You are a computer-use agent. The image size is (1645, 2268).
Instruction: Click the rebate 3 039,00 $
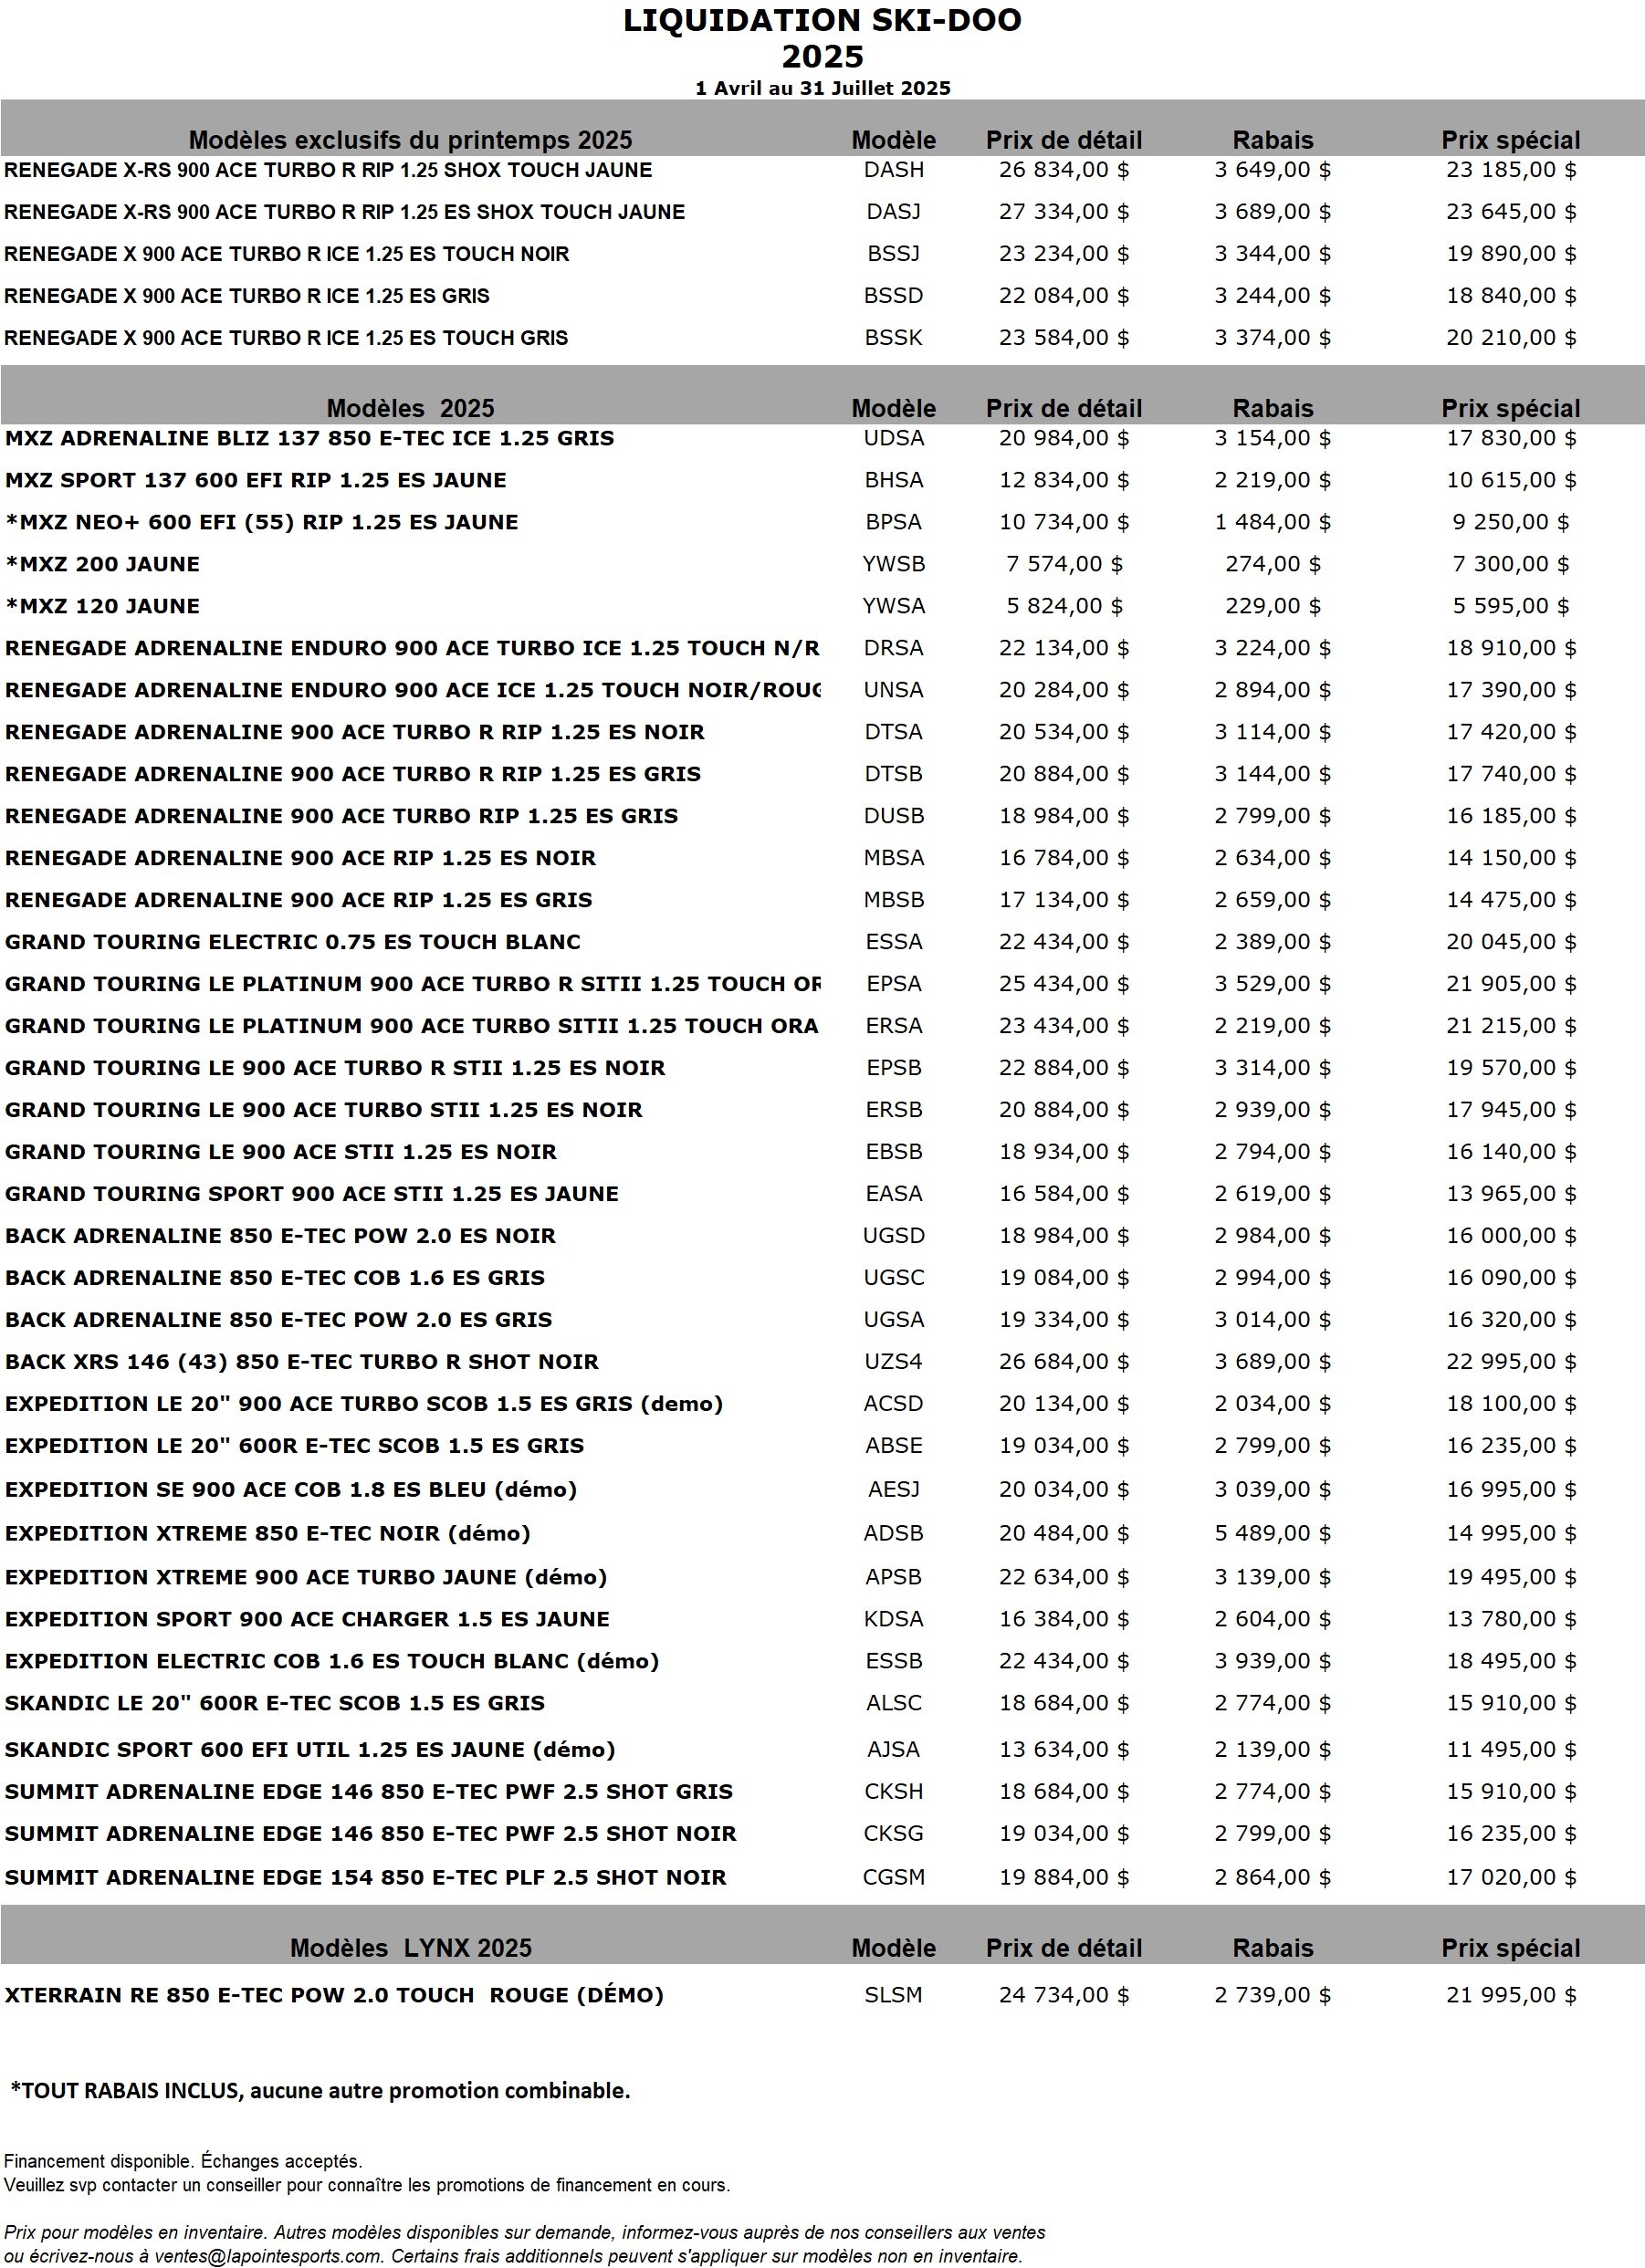1272,1490
